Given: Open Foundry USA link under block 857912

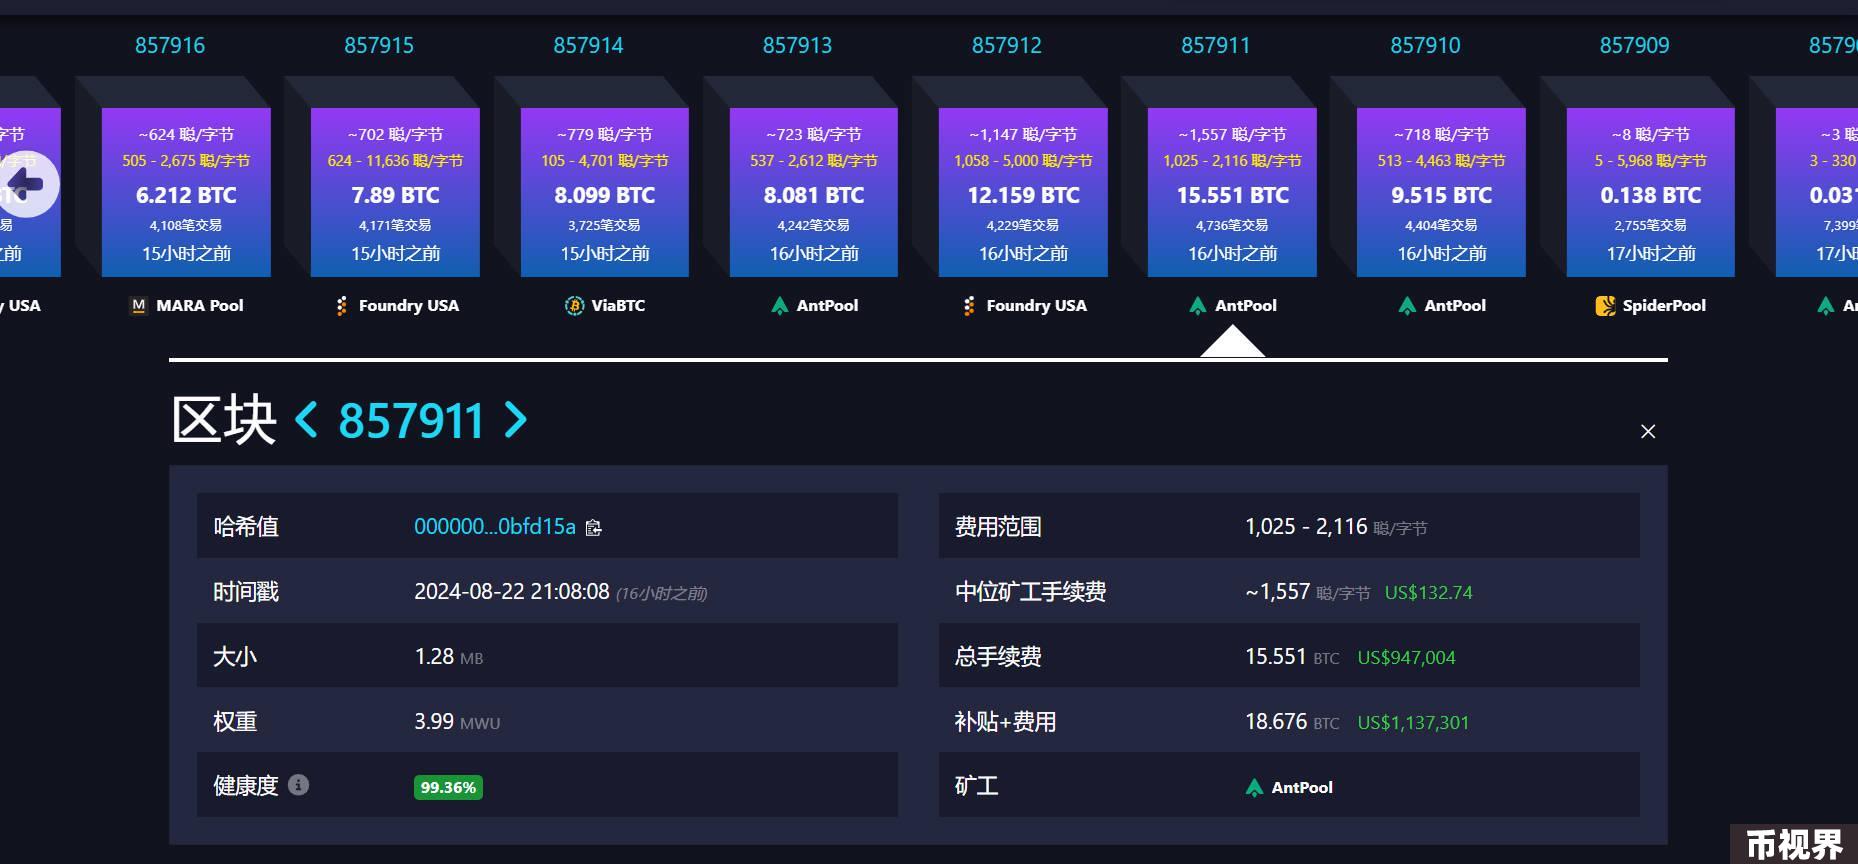Looking at the screenshot, I should point(1036,305).
